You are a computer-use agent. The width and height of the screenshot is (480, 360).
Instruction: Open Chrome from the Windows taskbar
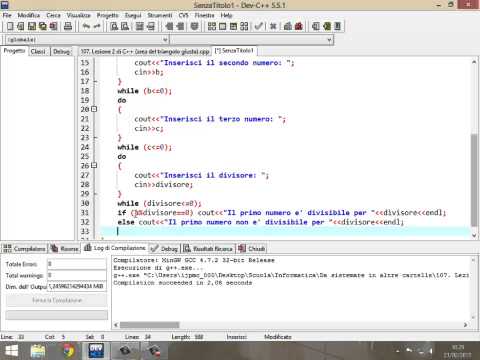(68, 351)
